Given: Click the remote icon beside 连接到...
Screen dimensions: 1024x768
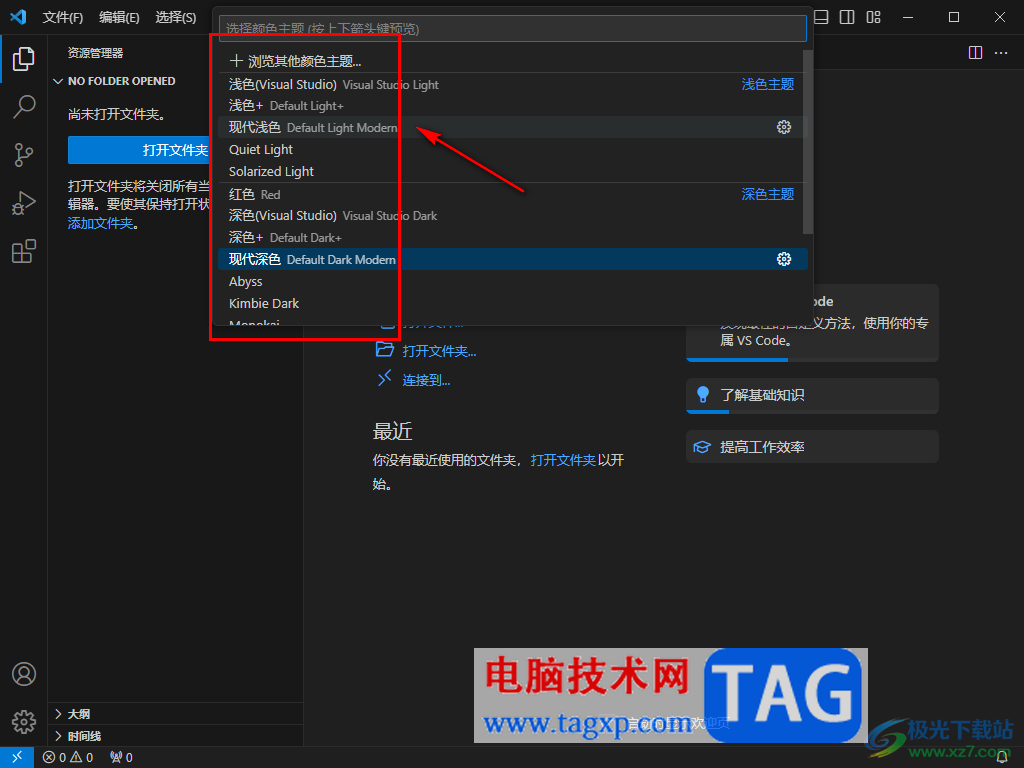Looking at the screenshot, I should pyautogui.click(x=385, y=378).
